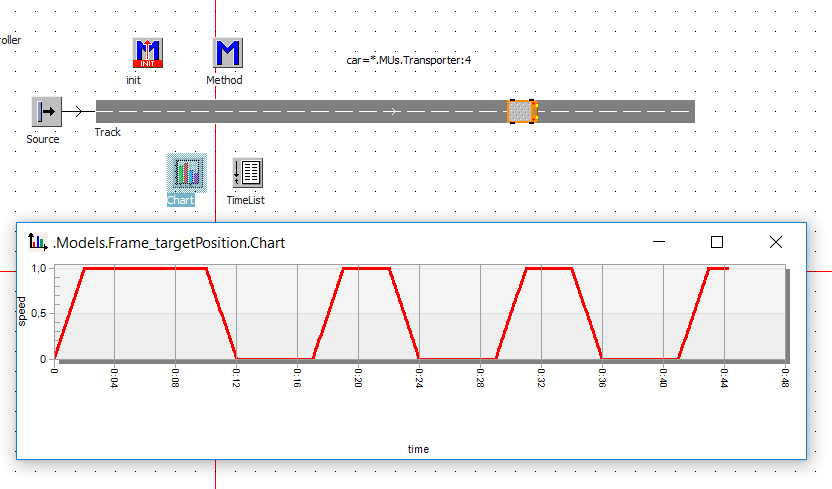Open the init method icon
The image size is (832, 489).
tap(148, 53)
